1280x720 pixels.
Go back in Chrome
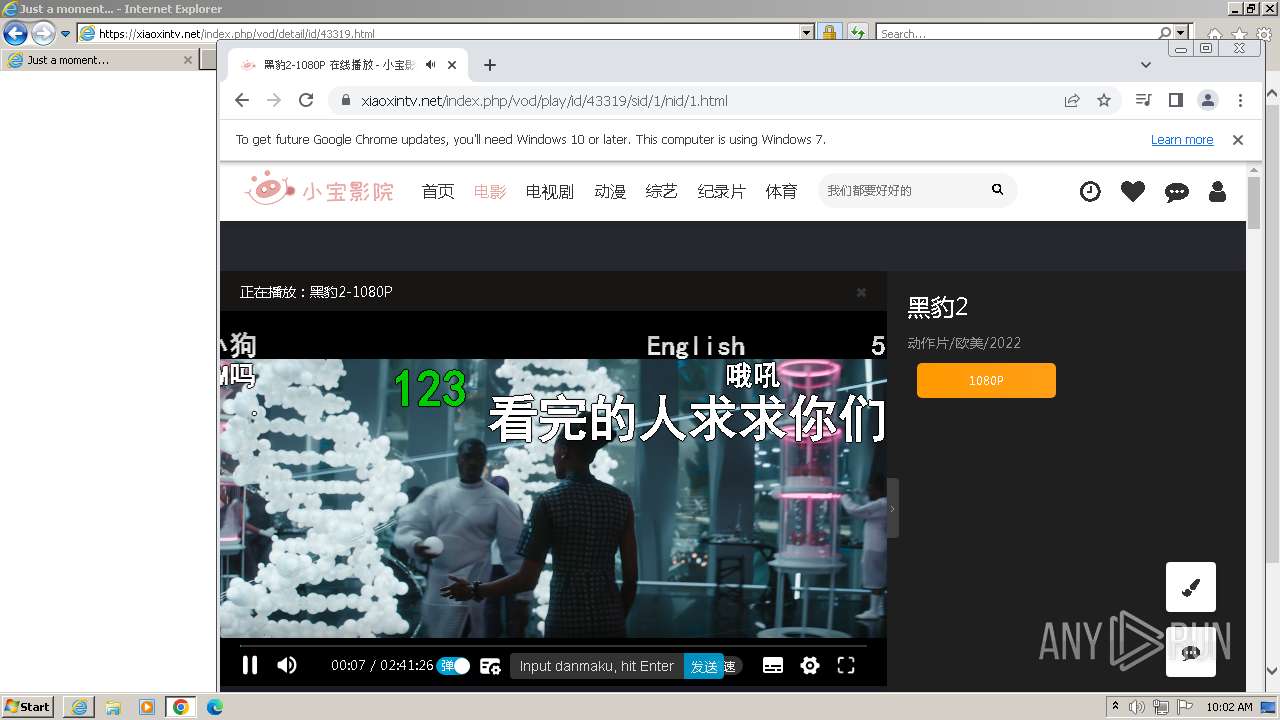[x=242, y=100]
